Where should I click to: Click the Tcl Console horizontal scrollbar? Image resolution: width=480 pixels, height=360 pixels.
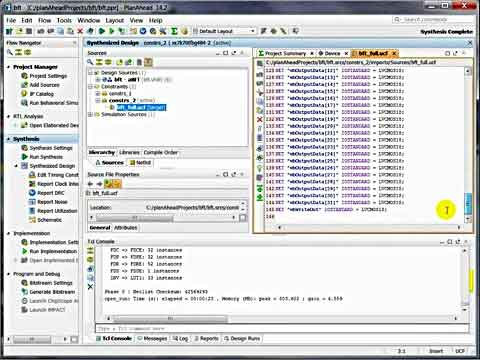(x=282, y=318)
